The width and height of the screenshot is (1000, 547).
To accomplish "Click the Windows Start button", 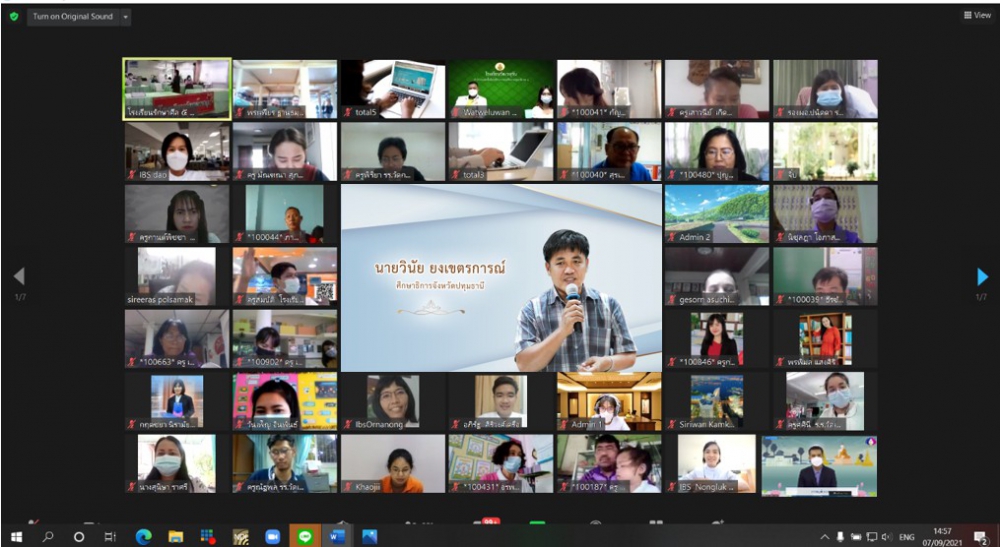I will [17, 537].
